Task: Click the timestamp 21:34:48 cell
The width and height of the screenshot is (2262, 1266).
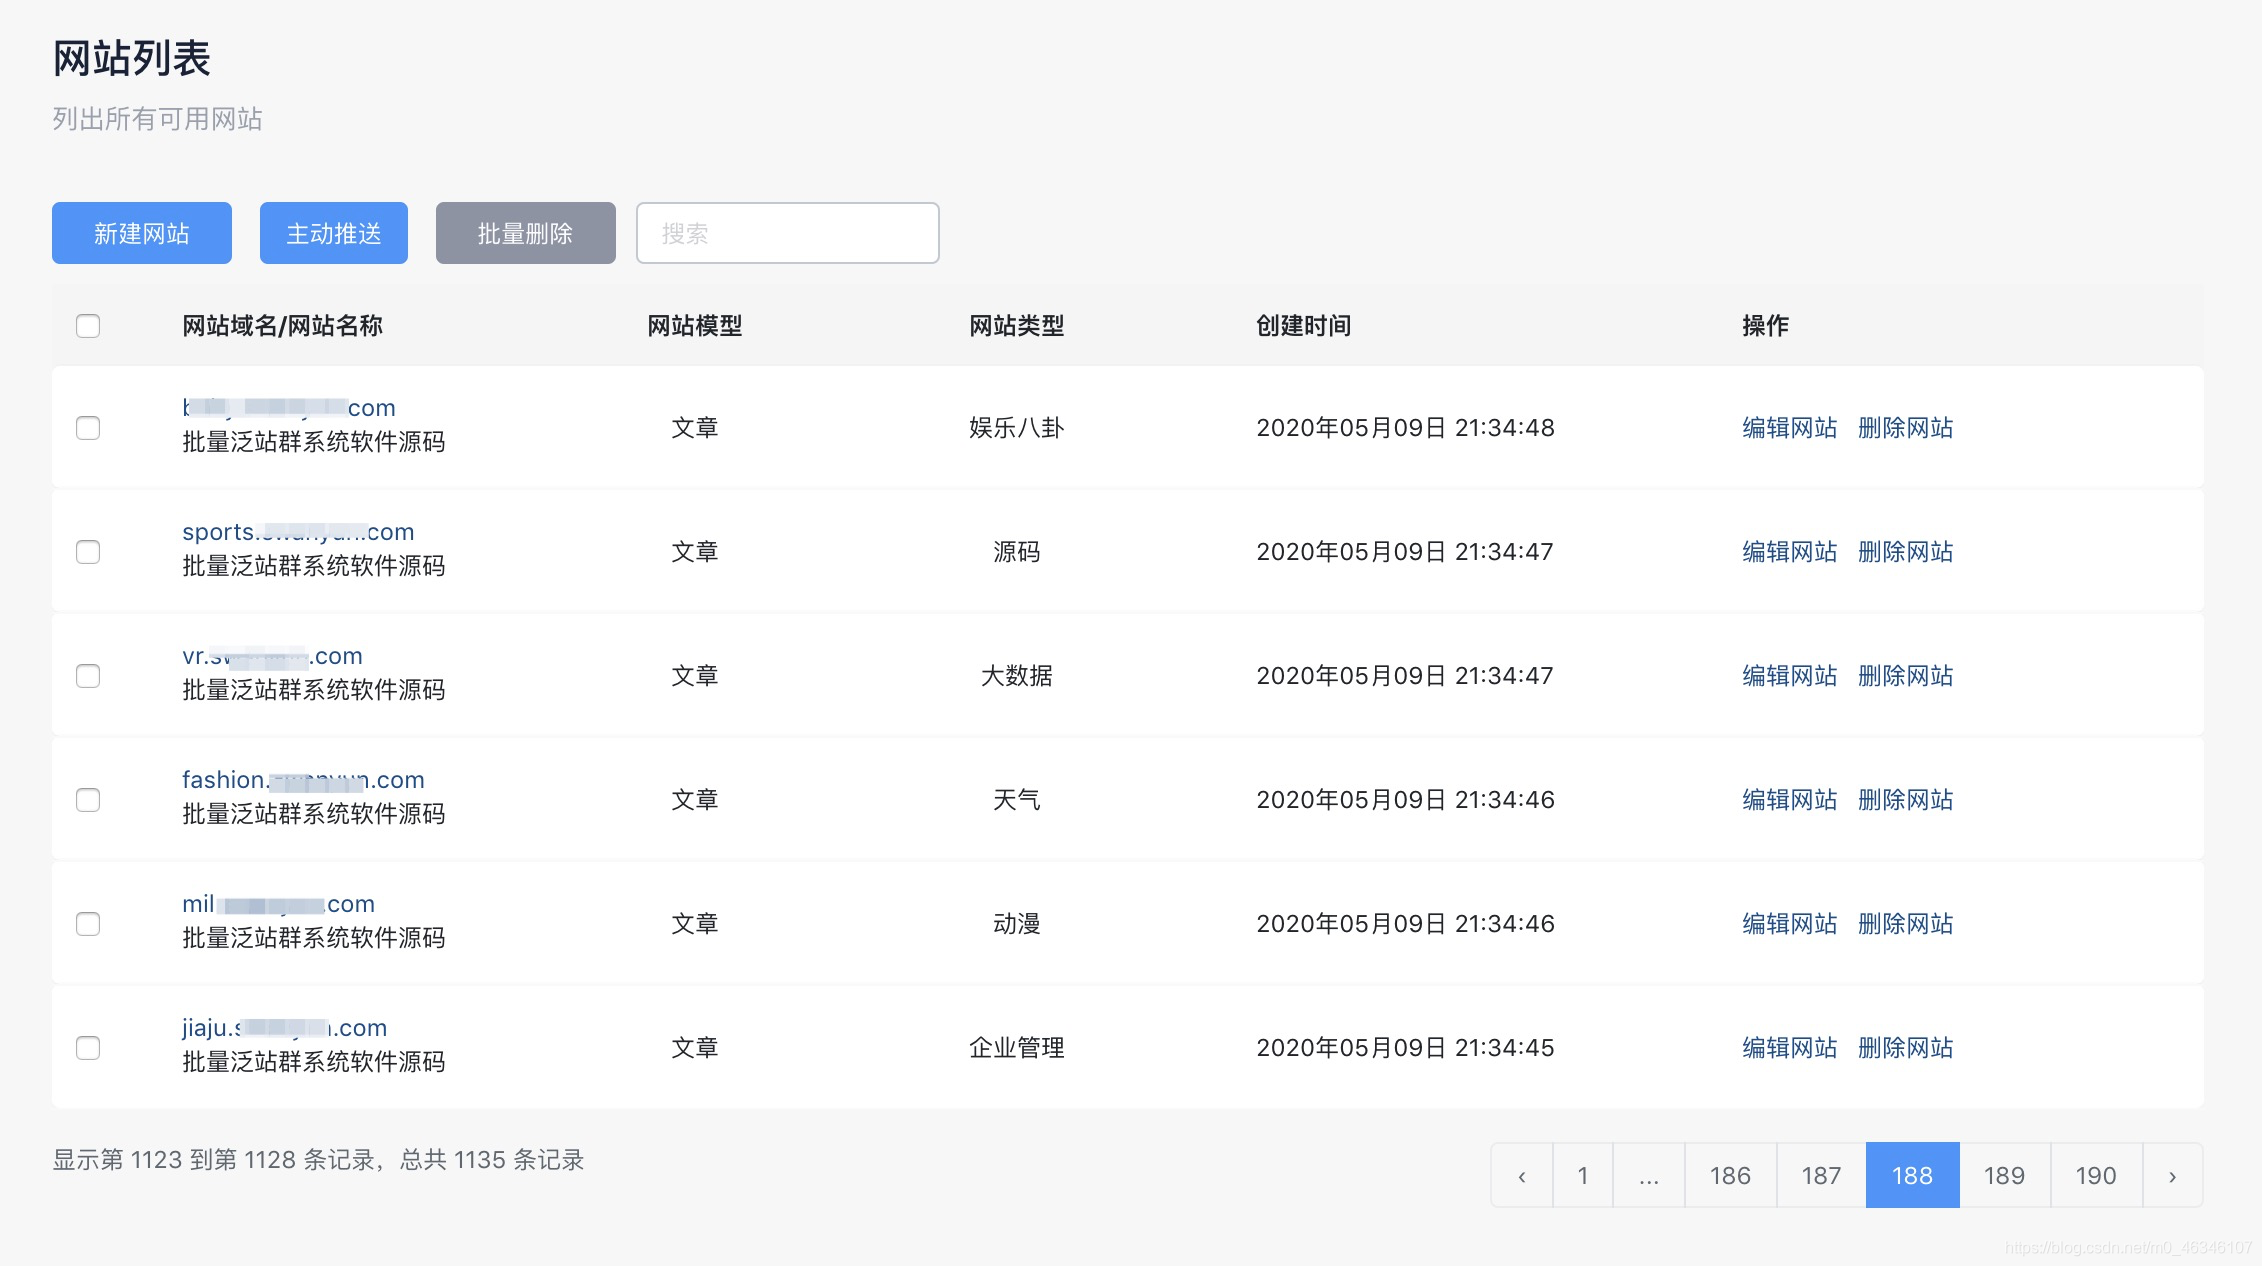Action: (x=1405, y=428)
